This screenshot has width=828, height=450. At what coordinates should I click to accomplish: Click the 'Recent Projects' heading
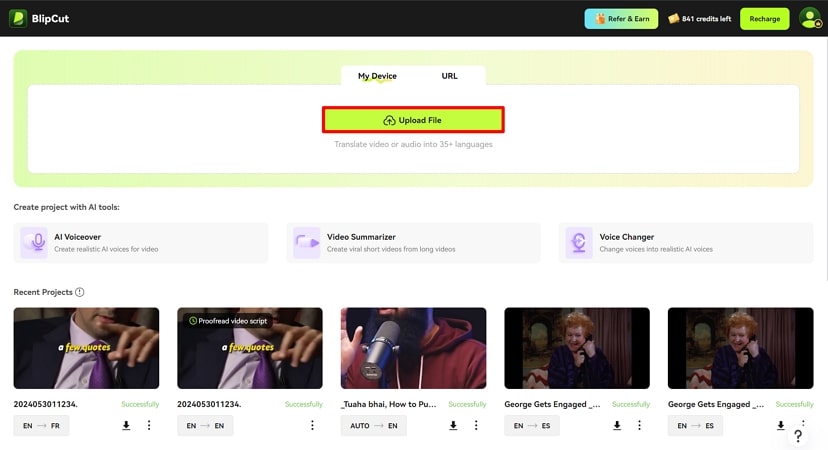tap(43, 292)
